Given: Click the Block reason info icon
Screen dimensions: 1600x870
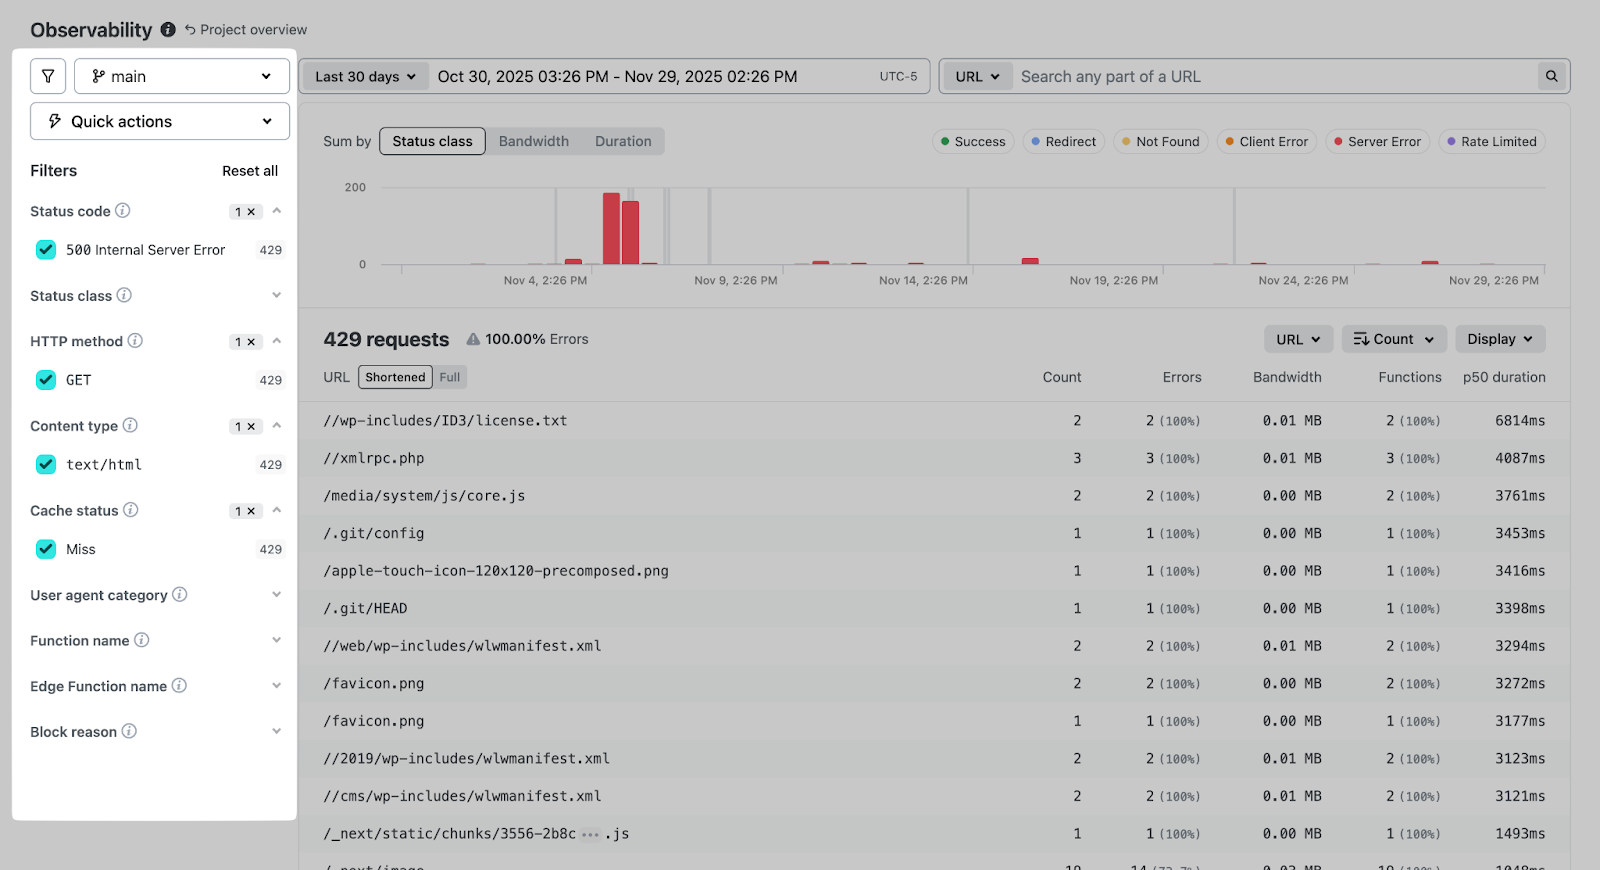Looking at the screenshot, I should point(129,731).
